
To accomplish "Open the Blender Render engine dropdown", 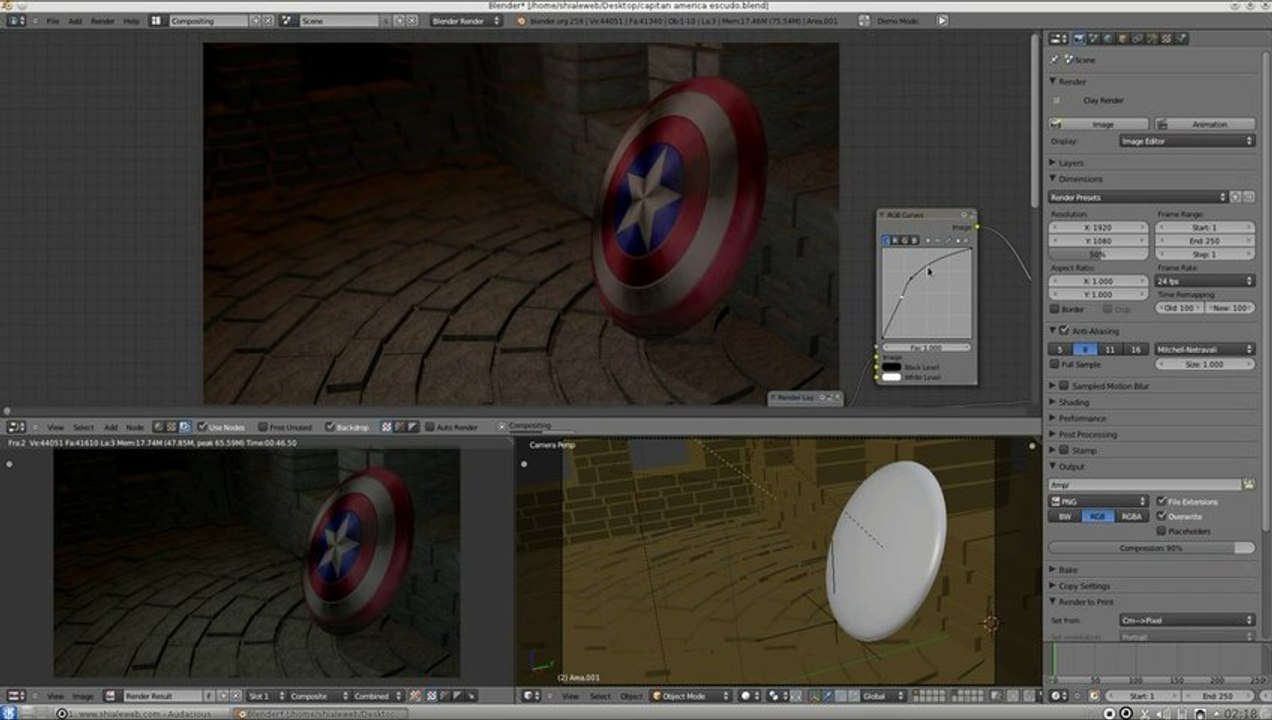I will [467, 20].
